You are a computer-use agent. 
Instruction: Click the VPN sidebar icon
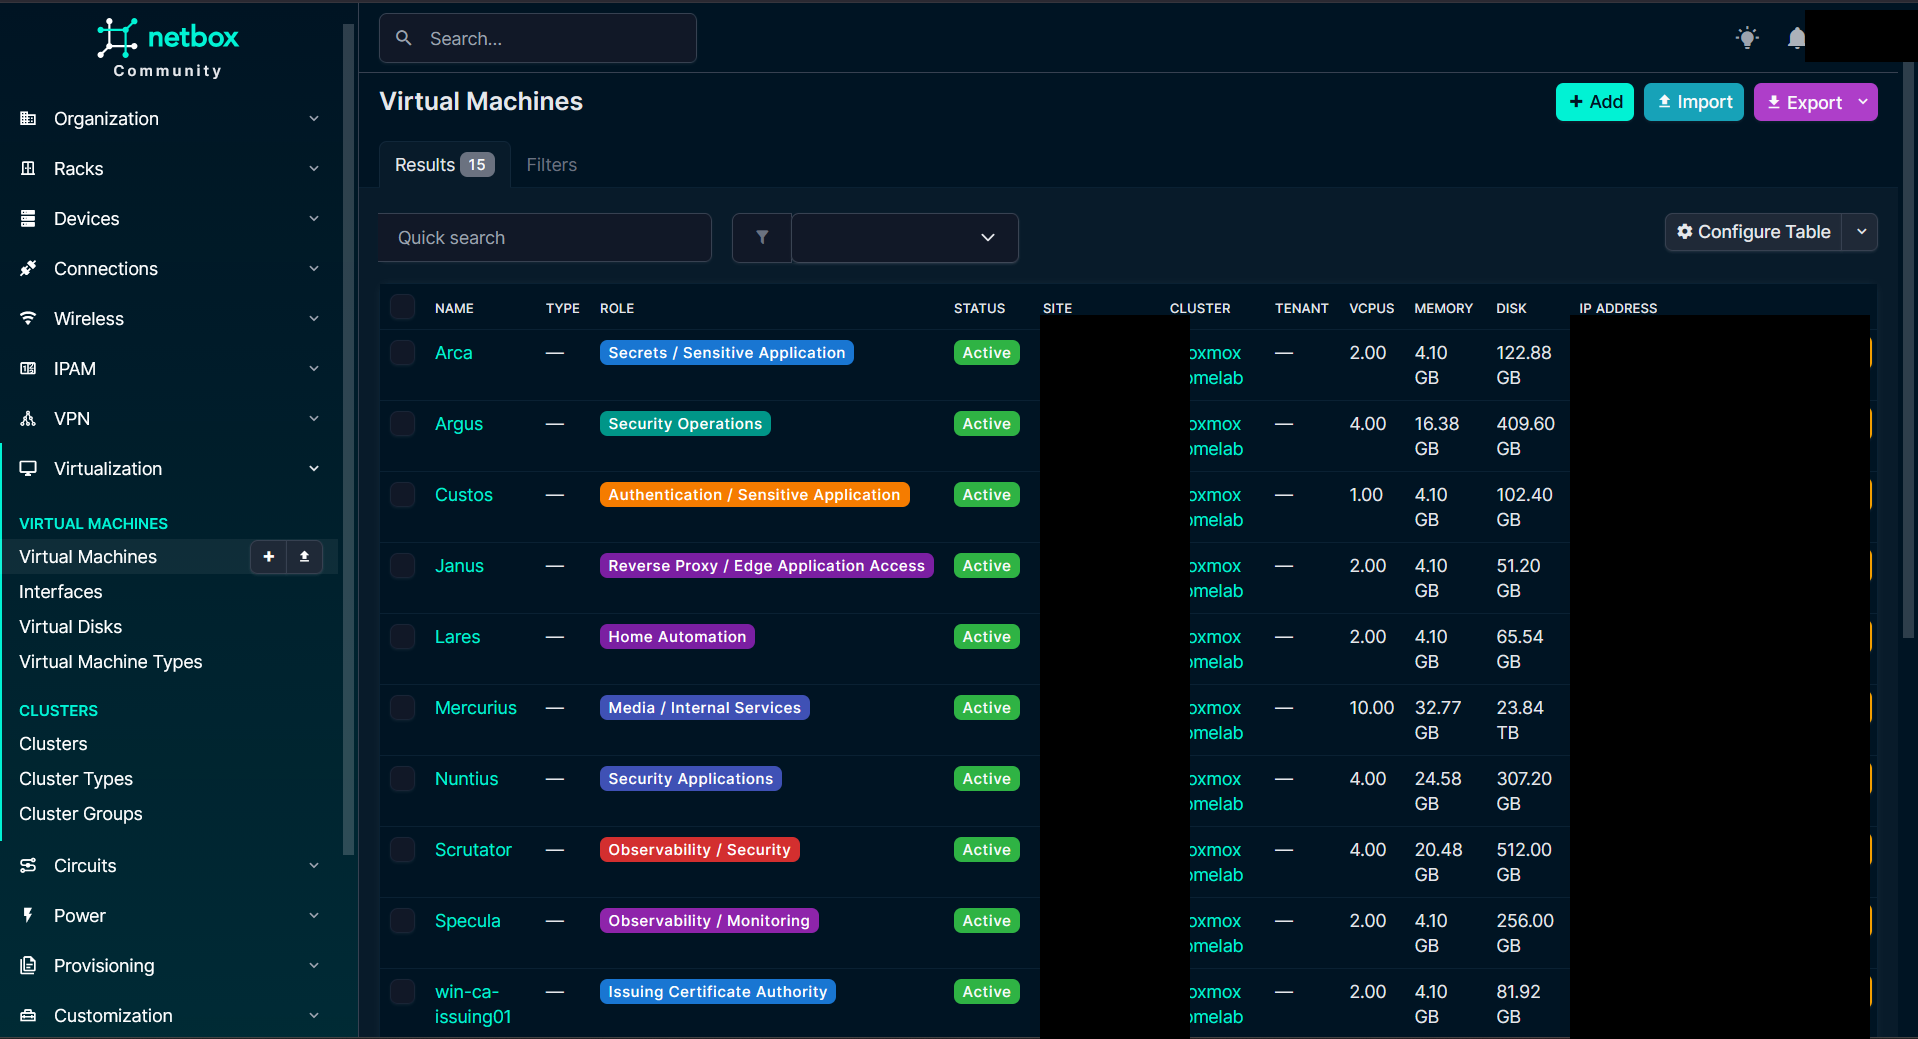pos(28,419)
